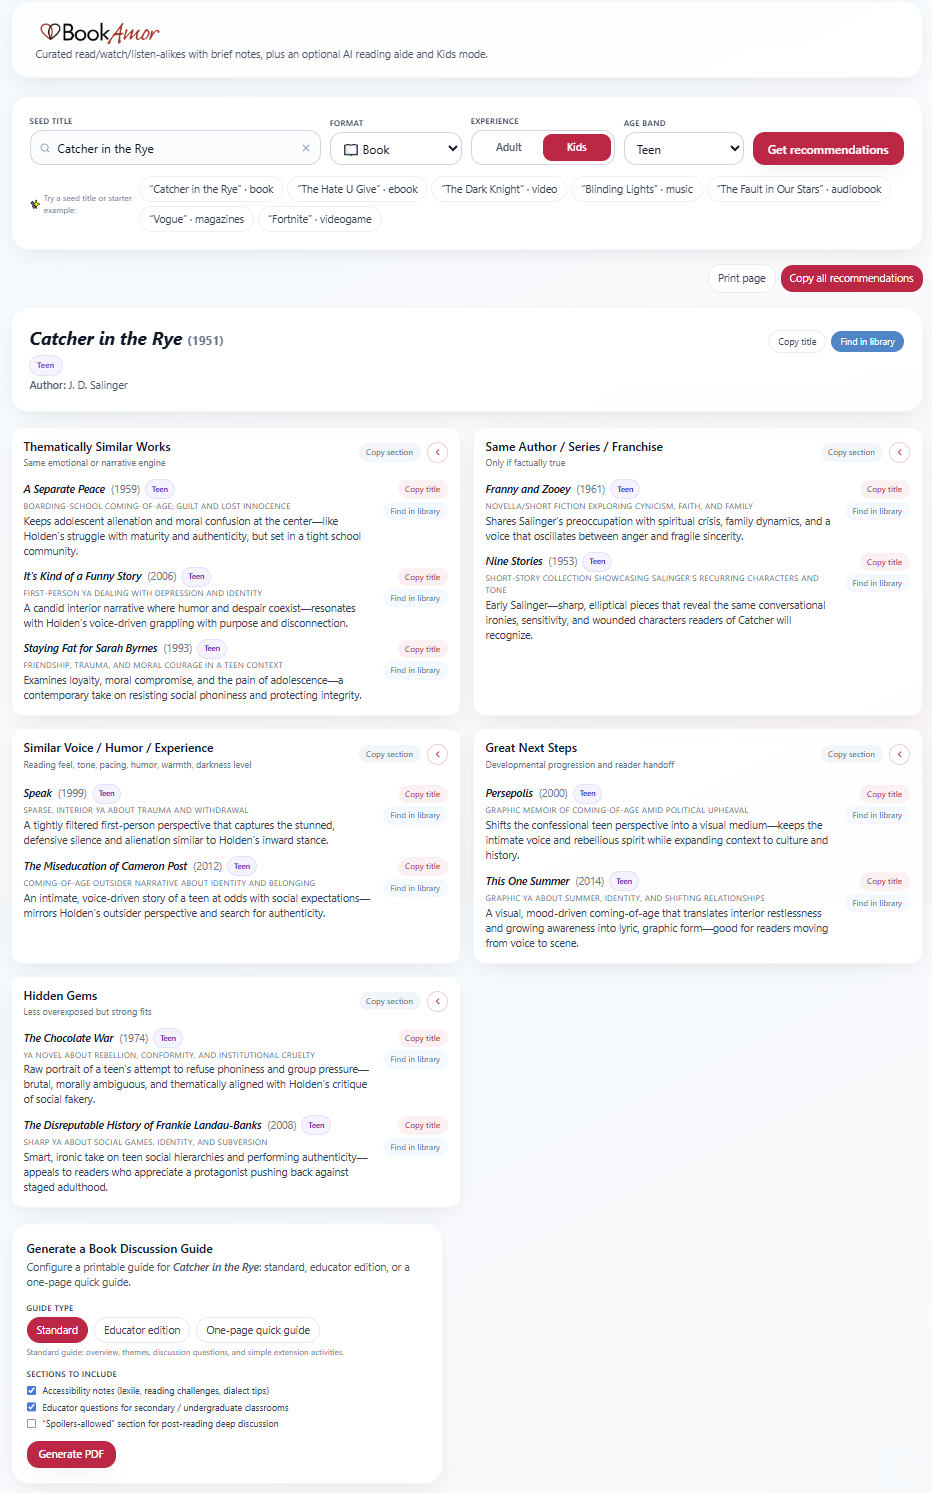Image resolution: width=932 pixels, height=1493 pixels.
Task: Uncheck the Accessibility notes checkbox
Action: pos(31,1390)
